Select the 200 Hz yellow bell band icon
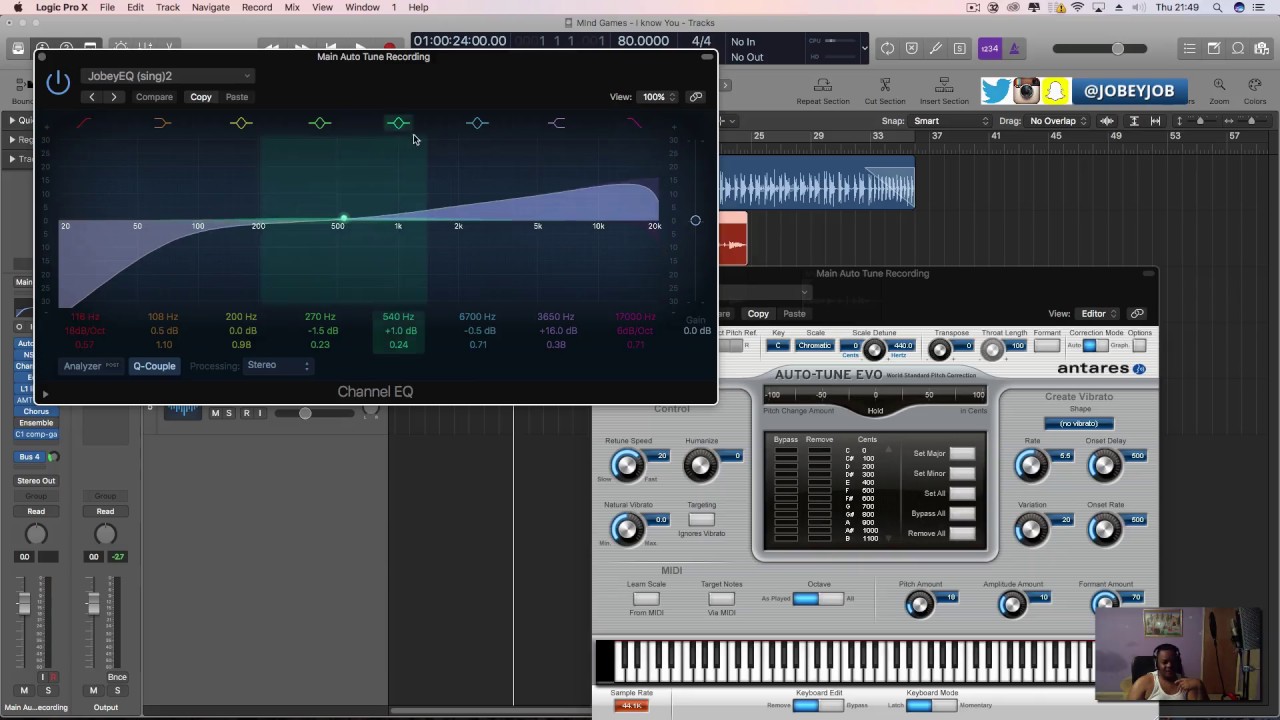Screen dimensions: 1280x720 pos(241,123)
